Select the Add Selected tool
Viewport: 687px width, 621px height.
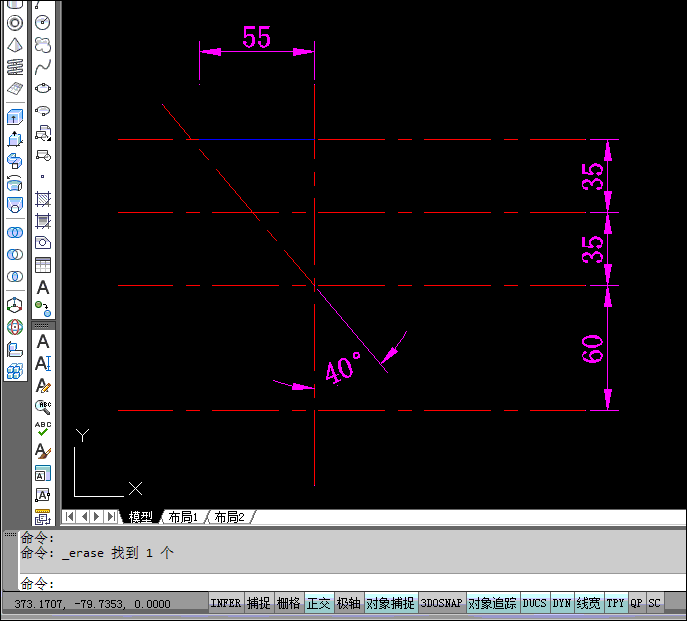[x=43, y=309]
